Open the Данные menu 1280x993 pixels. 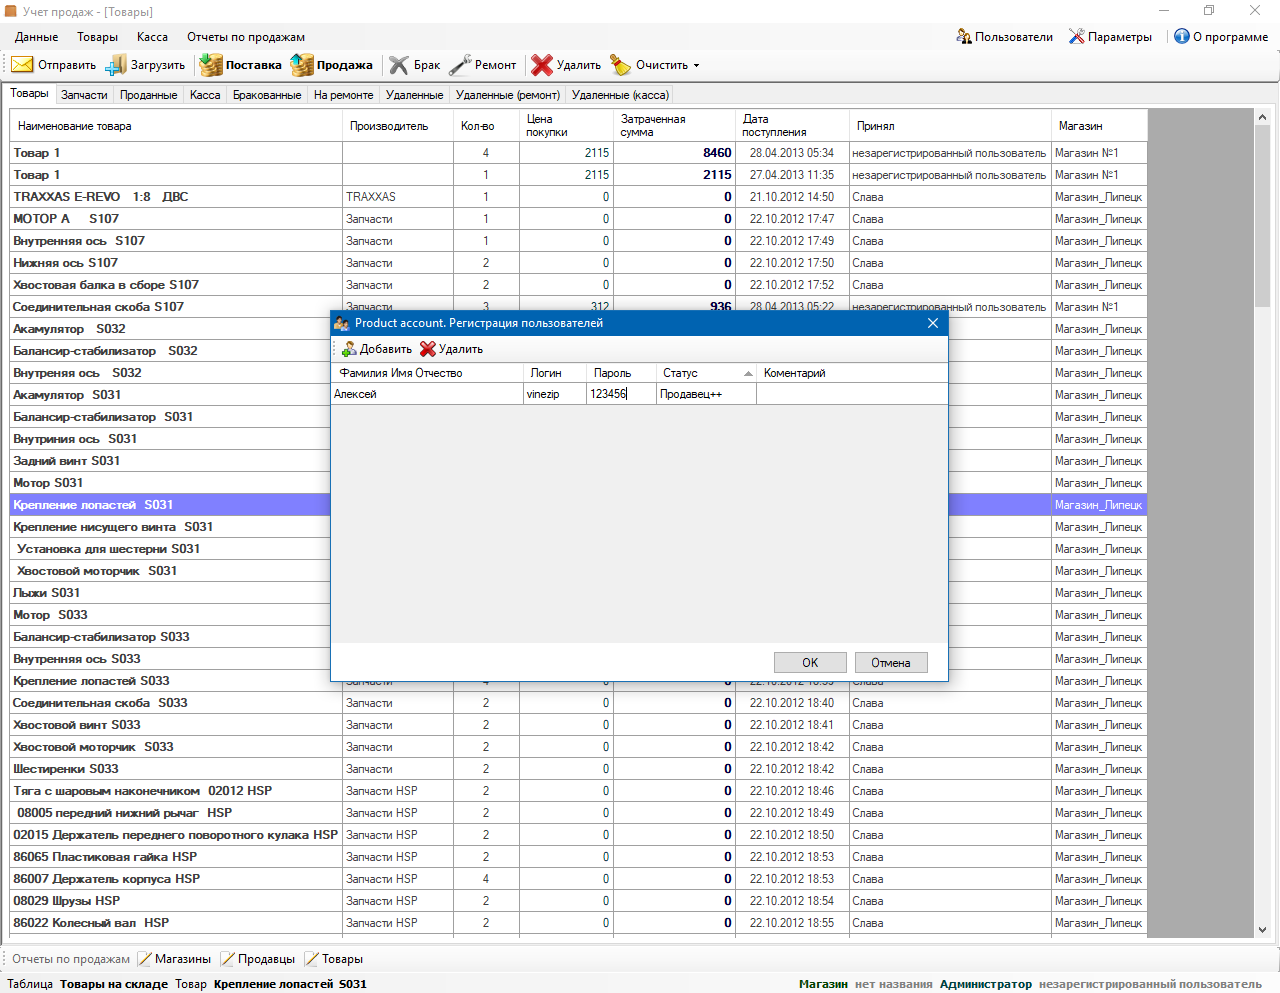37,37
